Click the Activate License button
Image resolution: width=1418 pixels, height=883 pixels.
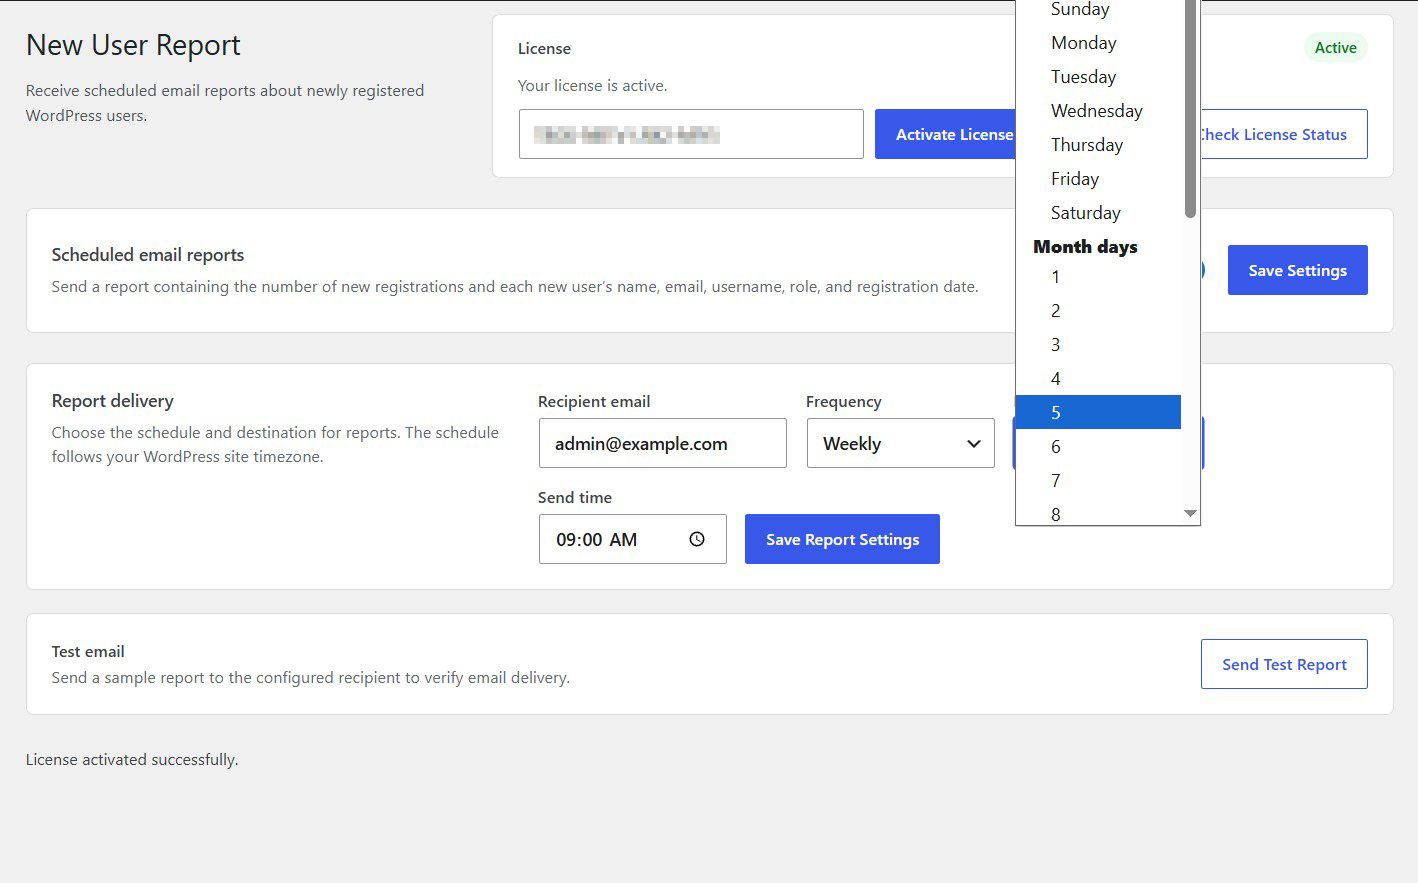946,134
